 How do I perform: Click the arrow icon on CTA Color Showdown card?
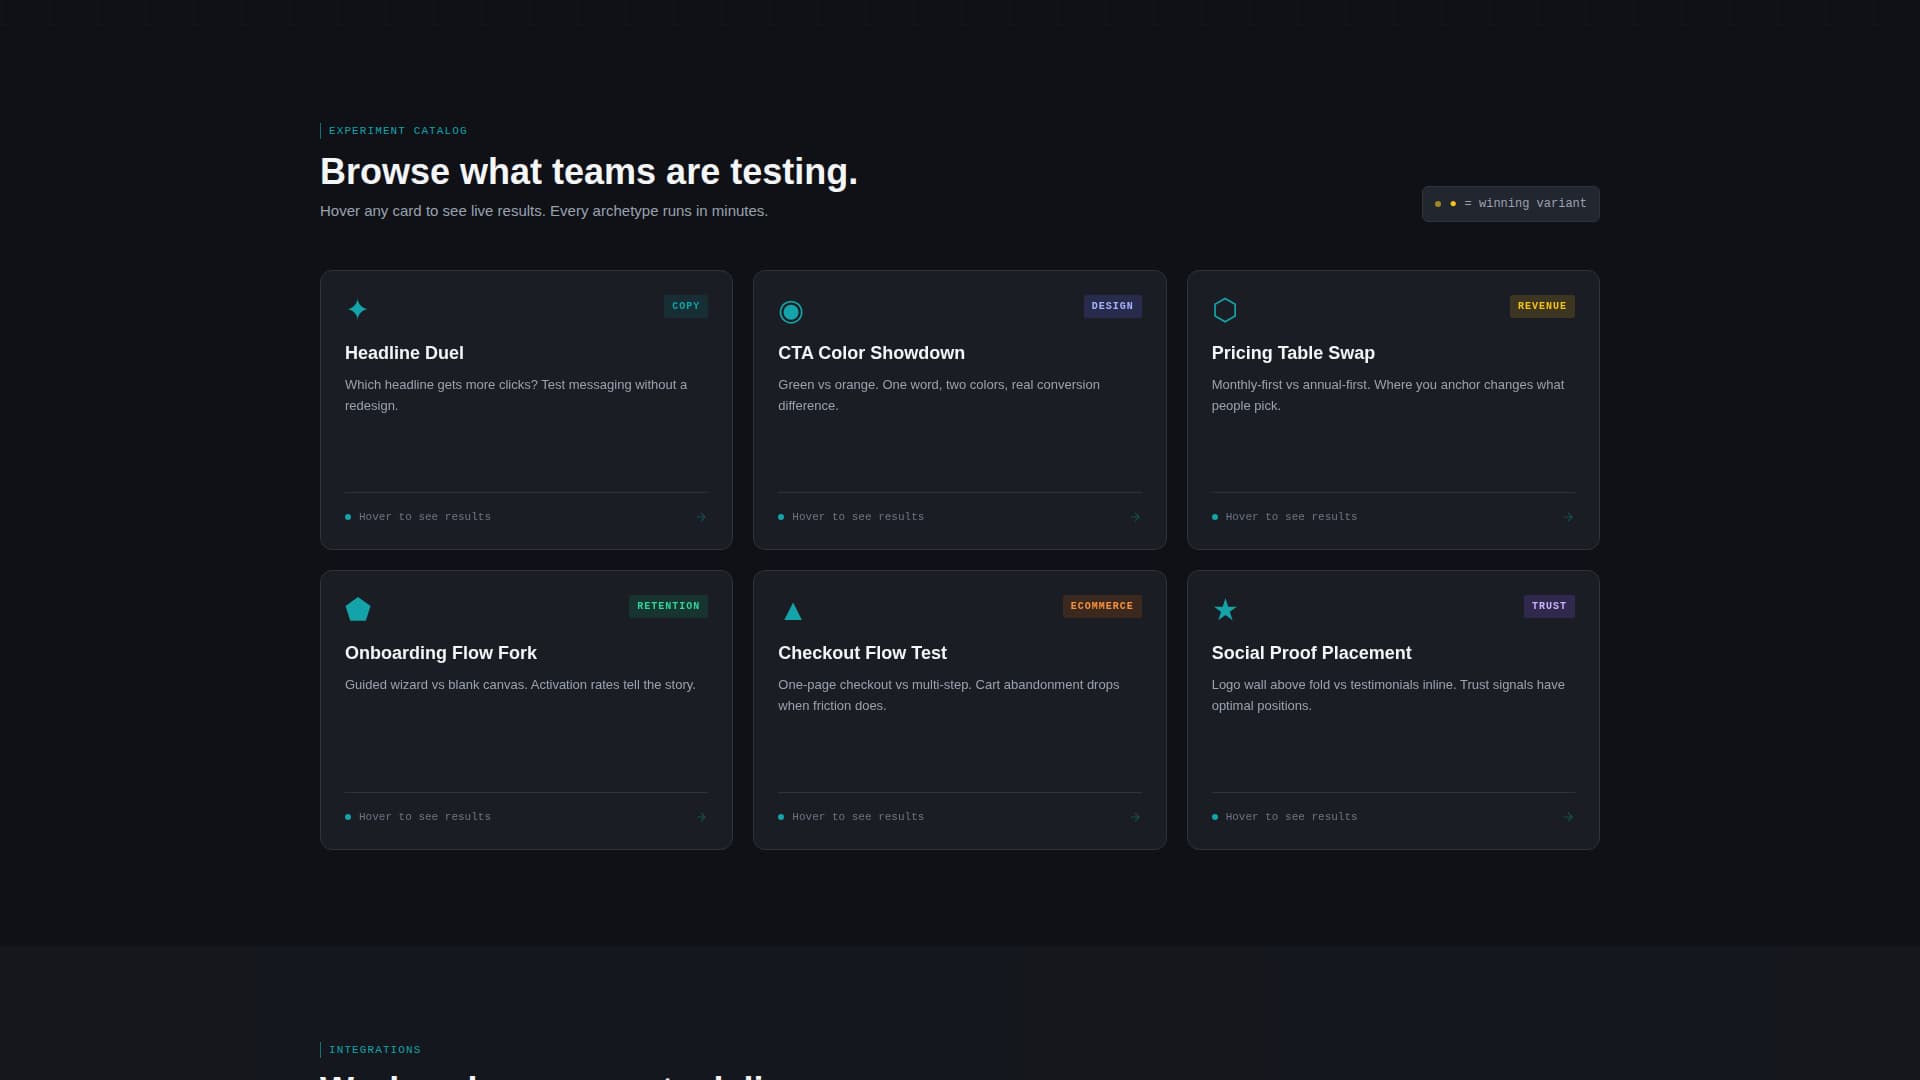pos(1135,517)
